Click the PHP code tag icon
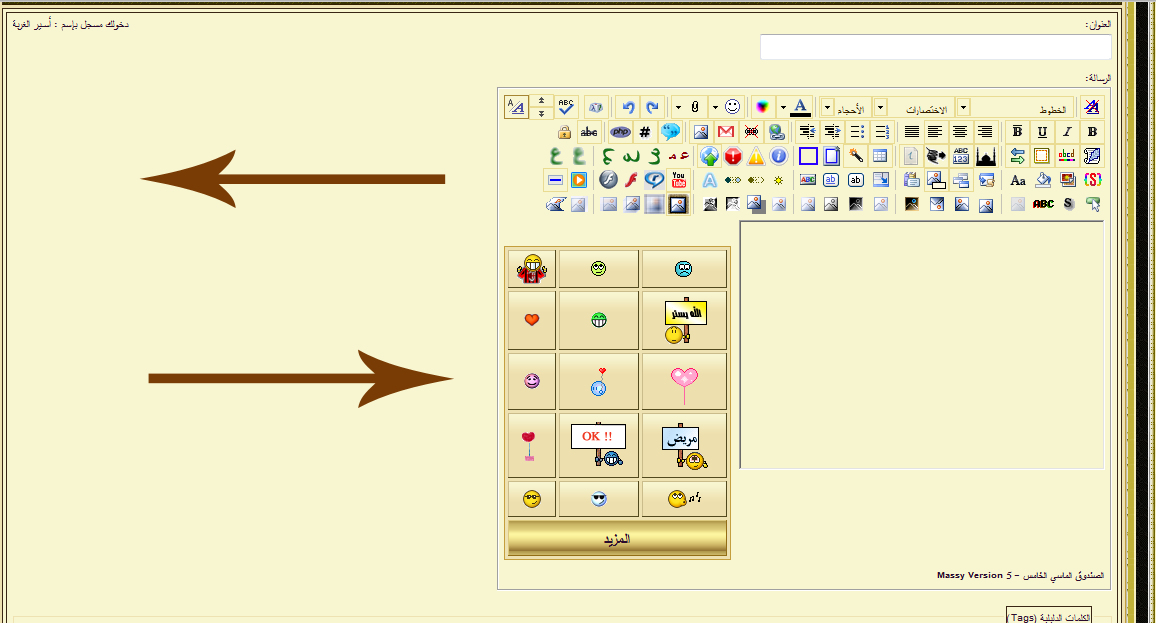Image resolution: width=1156 pixels, height=623 pixels. (620, 131)
